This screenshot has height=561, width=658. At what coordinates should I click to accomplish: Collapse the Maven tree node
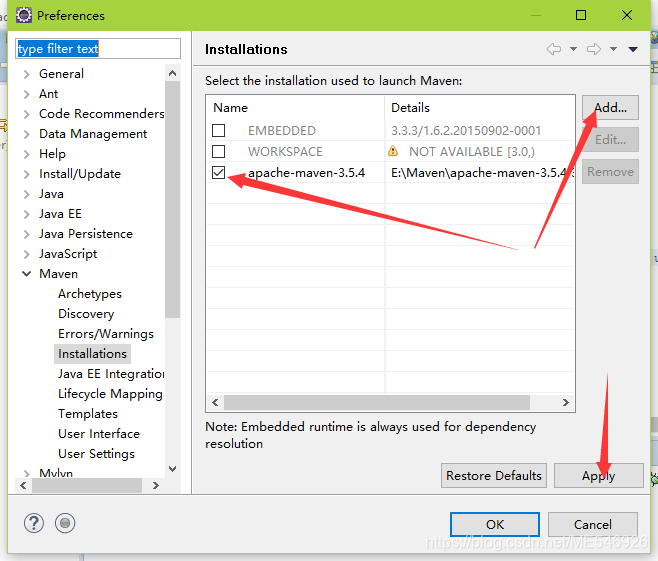pyautogui.click(x=26, y=274)
